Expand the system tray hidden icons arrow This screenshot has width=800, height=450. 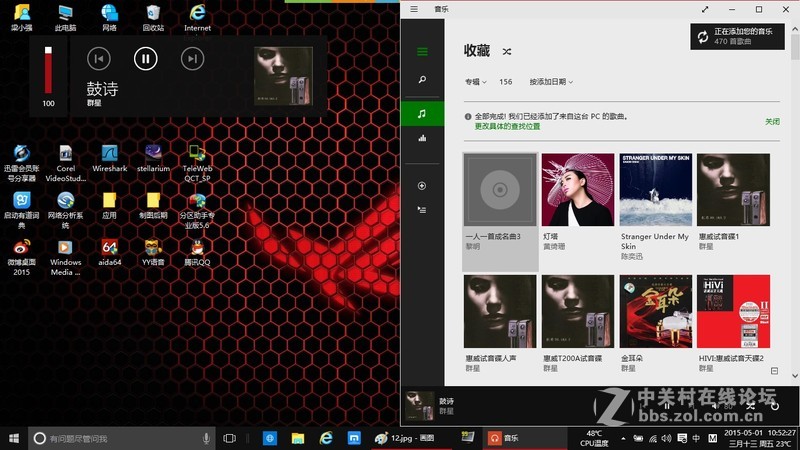623,438
